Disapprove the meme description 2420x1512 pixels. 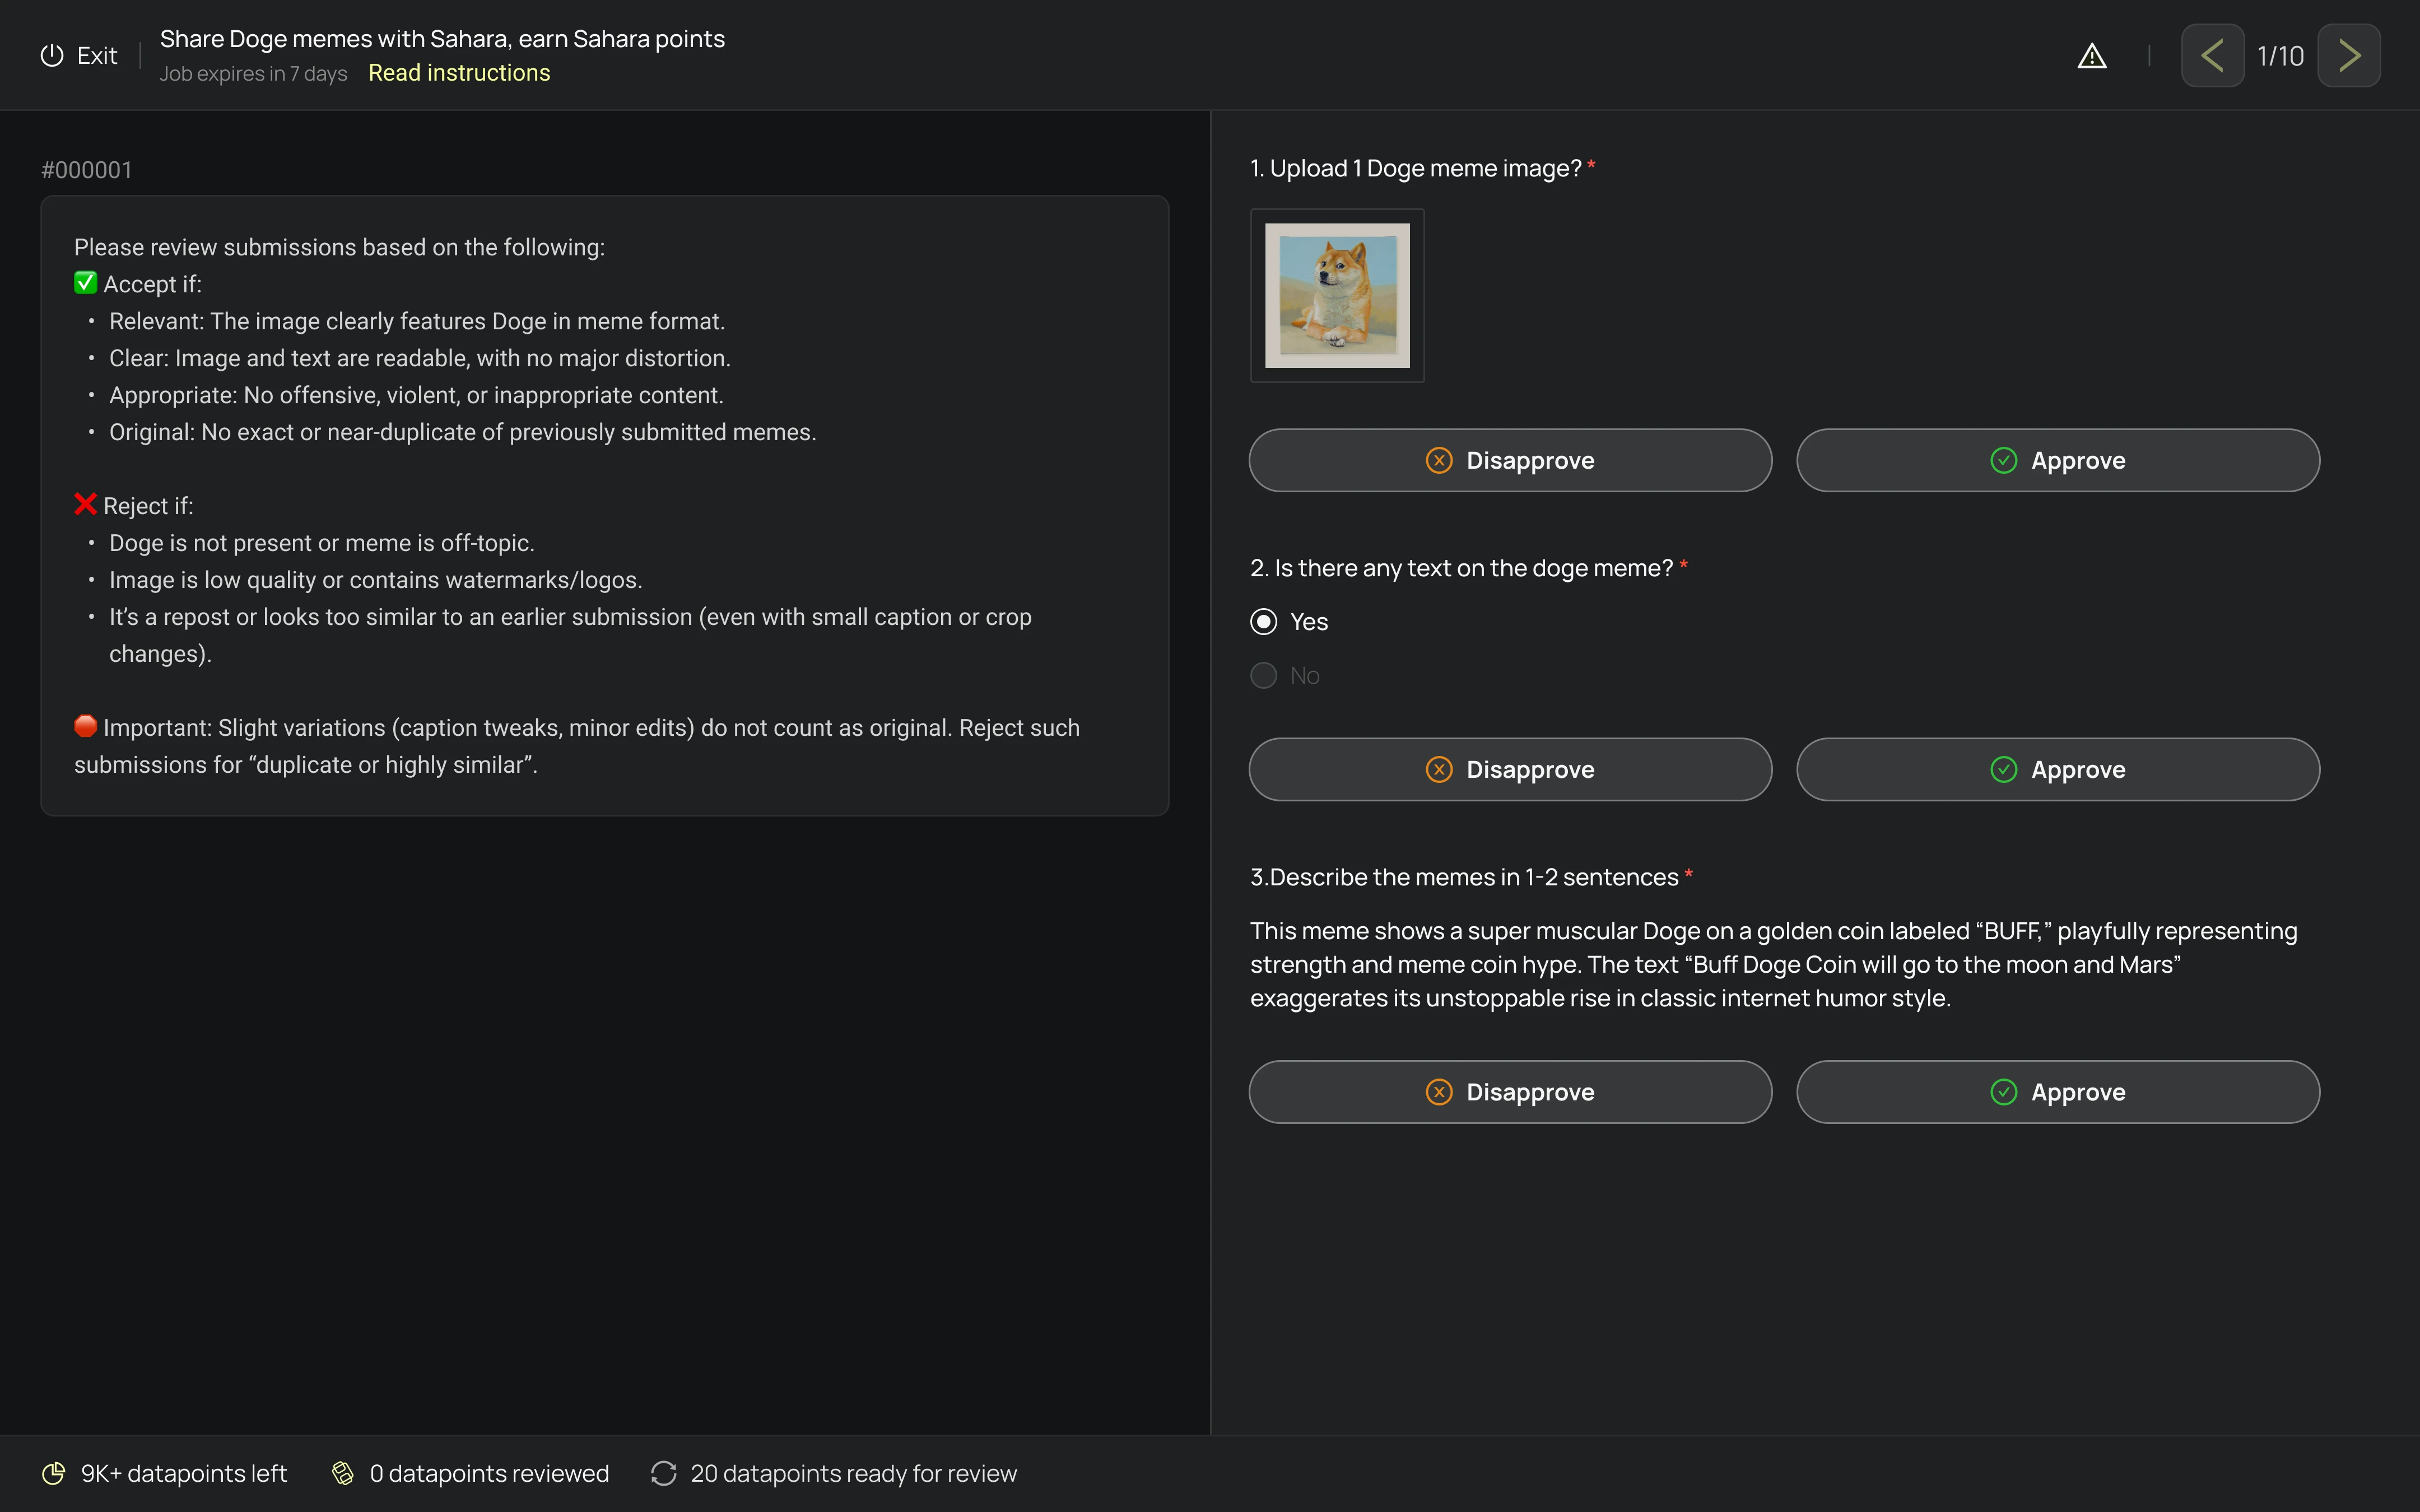coord(1510,1092)
